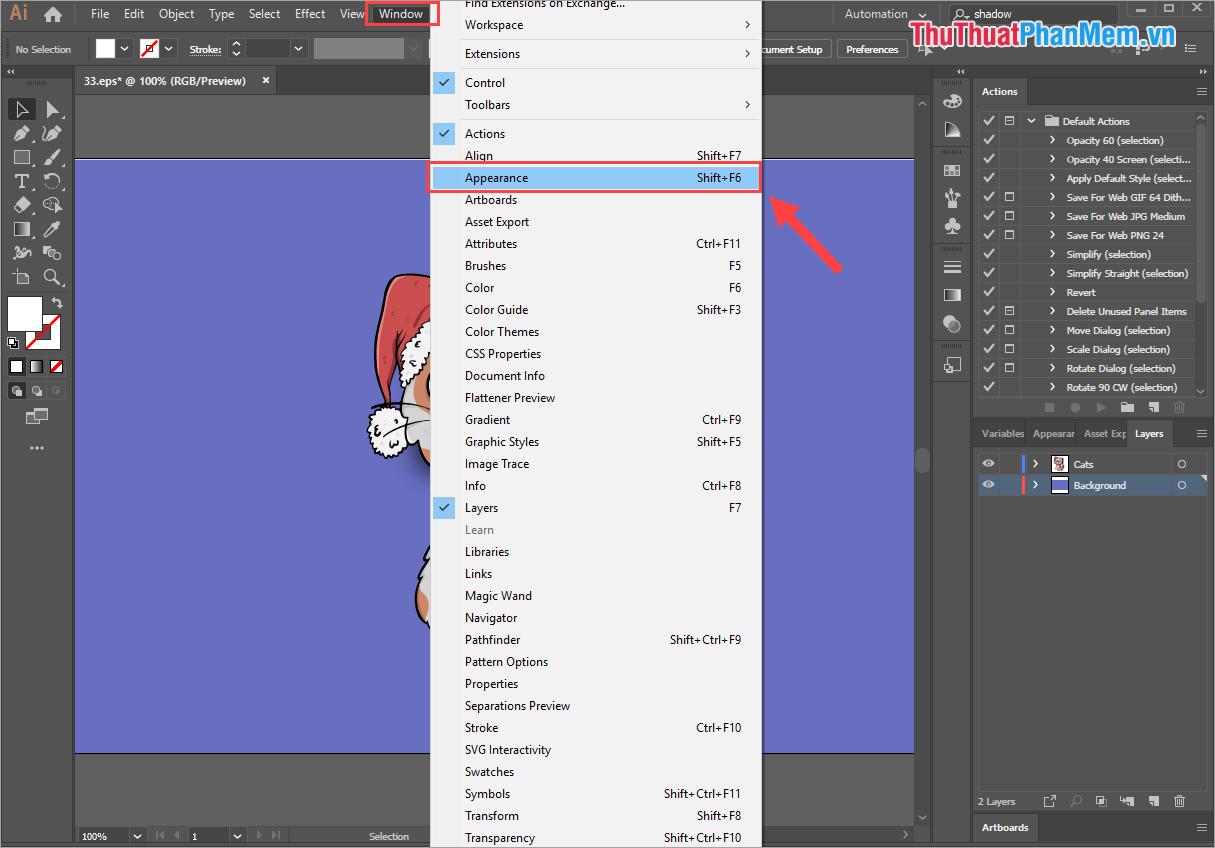Open the Color panel icon in the right dock
This screenshot has height=848, width=1215.
pos(952,100)
